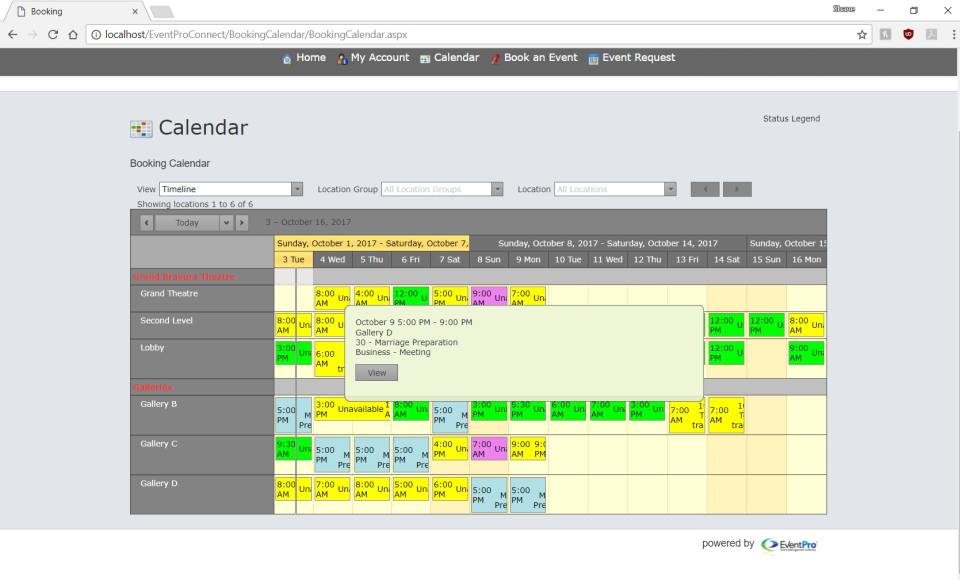Screen dimensions: 960x580
Task: Open the dropdown arrow beside Today
Action: [x=226, y=223]
